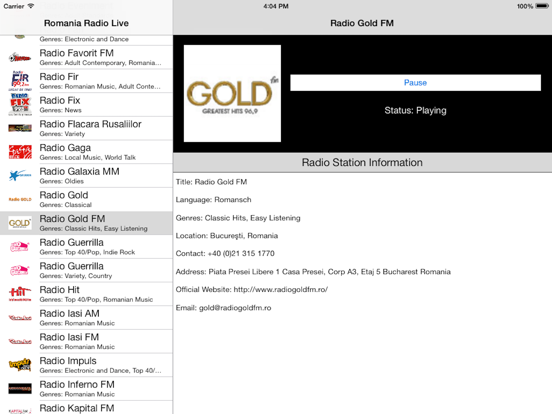Click the Radio Galaxia MM star logo
The image size is (552, 414).
[20, 175]
